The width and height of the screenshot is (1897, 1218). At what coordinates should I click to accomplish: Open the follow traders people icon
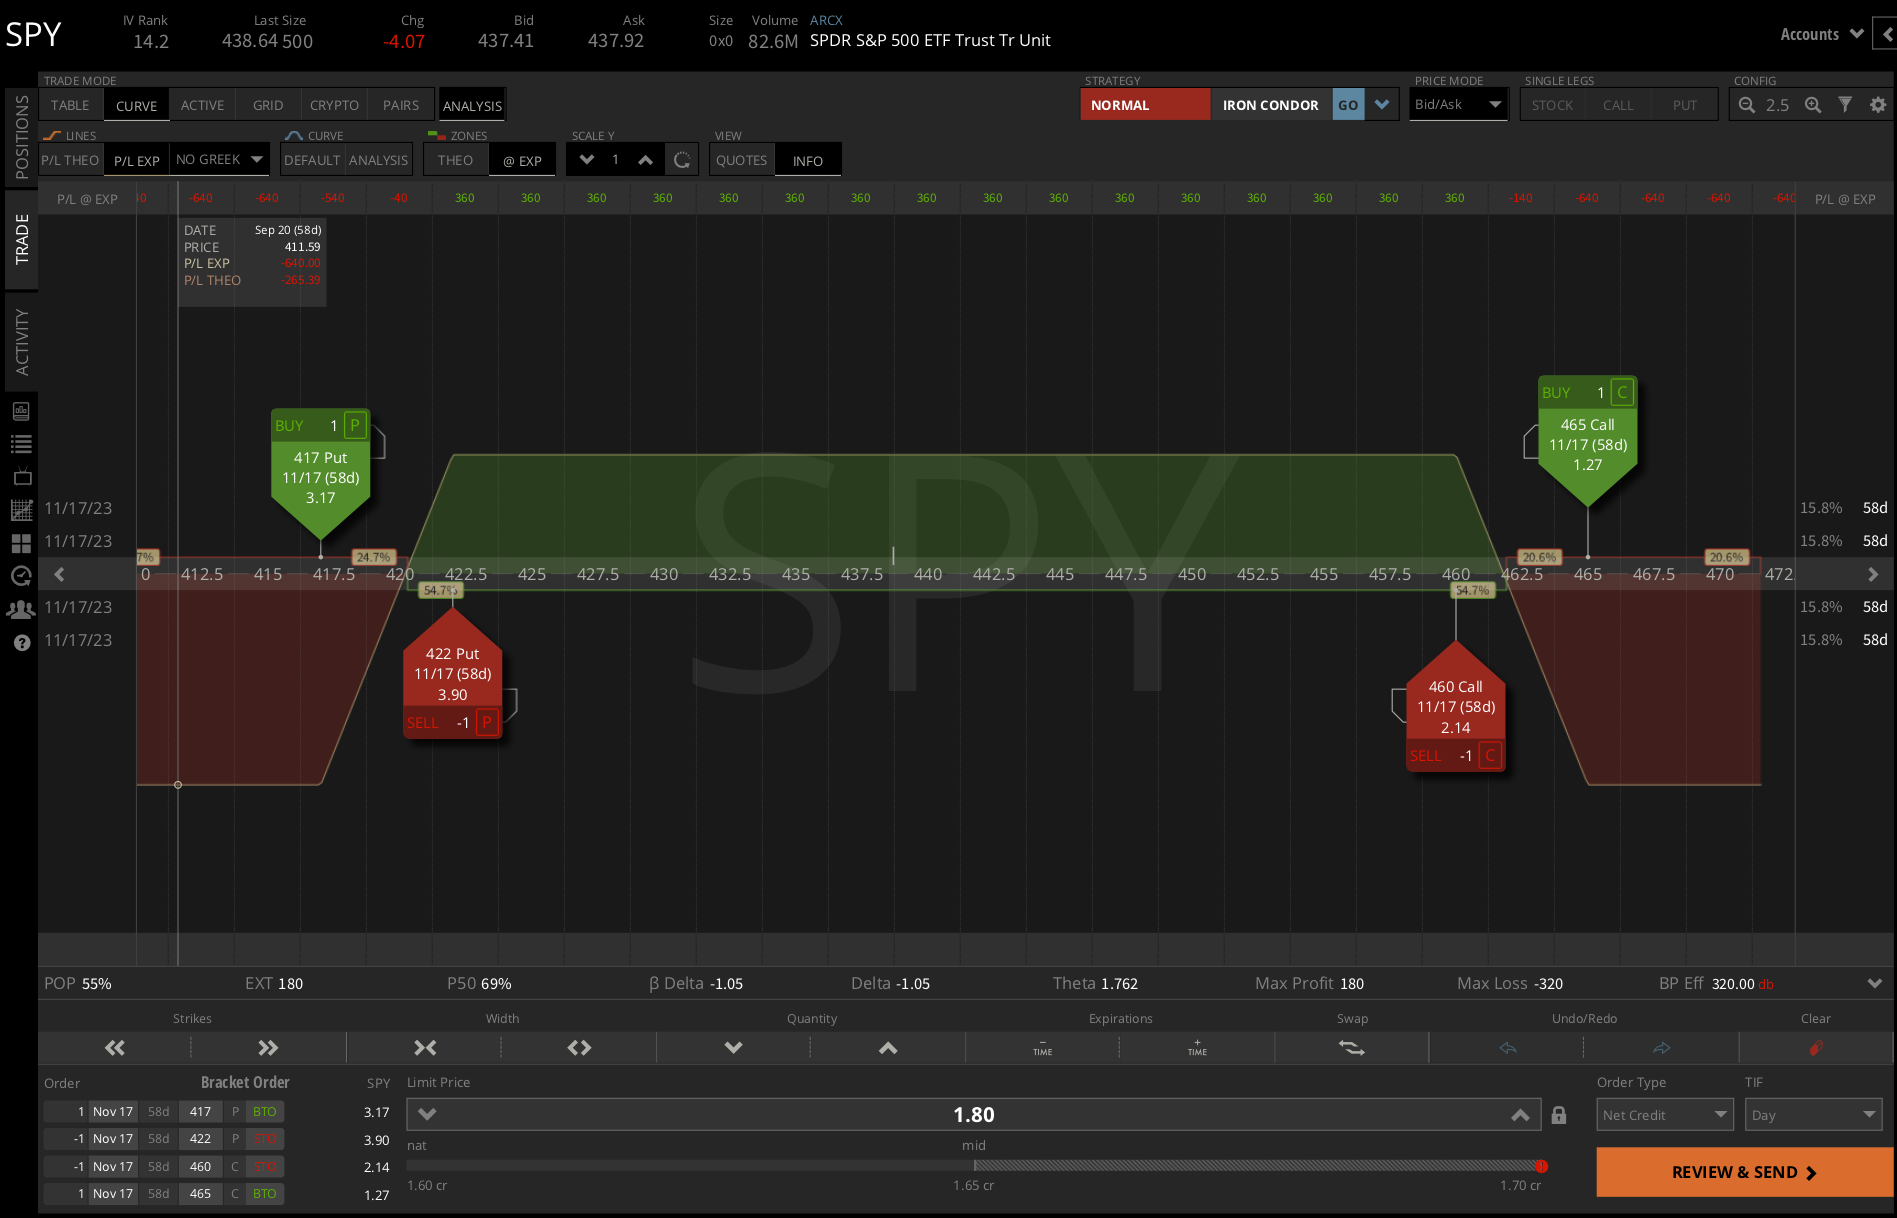21,609
